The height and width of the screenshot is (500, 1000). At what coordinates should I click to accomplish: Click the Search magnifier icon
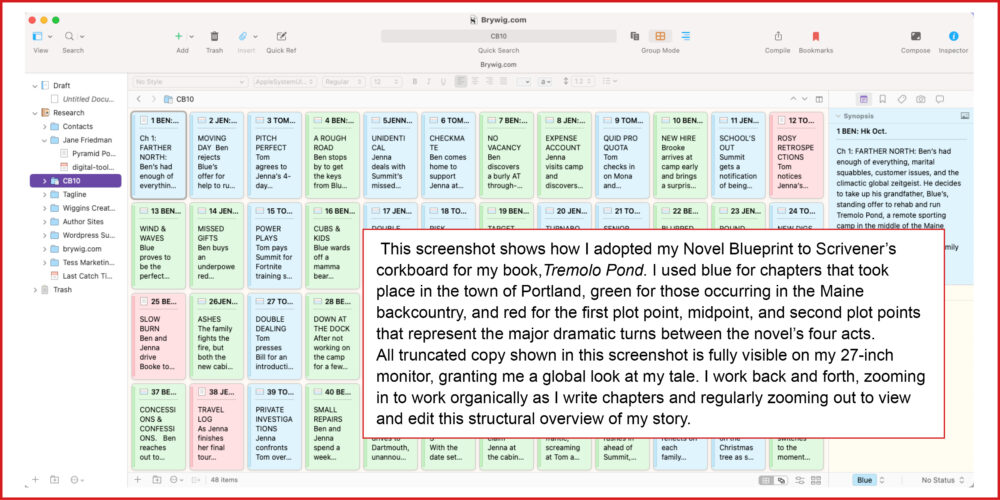pos(70,36)
